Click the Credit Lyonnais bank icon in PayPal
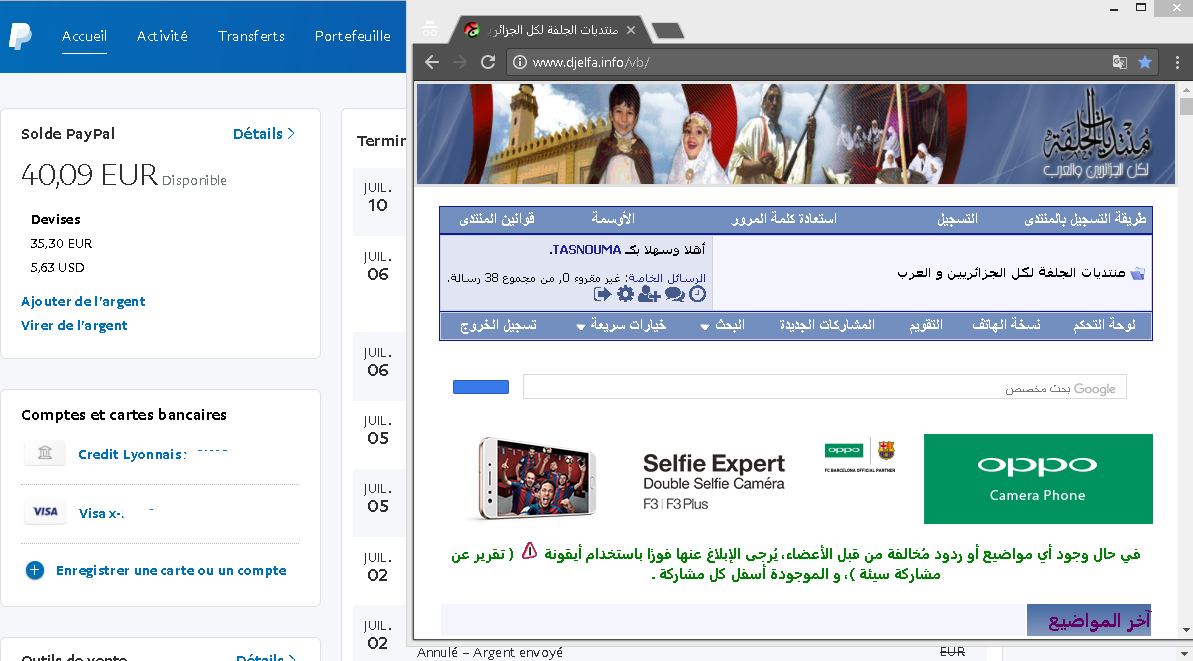Image resolution: width=1193 pixels, height=661 pixels. [x=45, y=453]
